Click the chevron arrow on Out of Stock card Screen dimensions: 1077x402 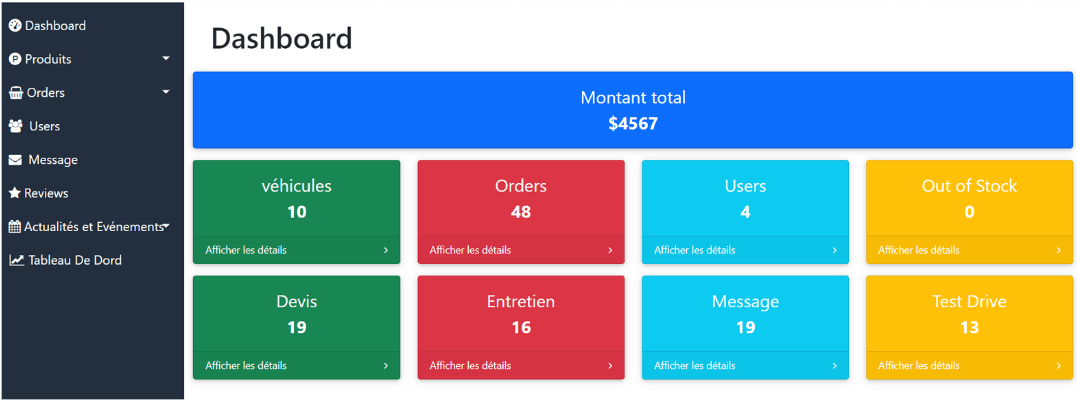(x=1058, y=250)
